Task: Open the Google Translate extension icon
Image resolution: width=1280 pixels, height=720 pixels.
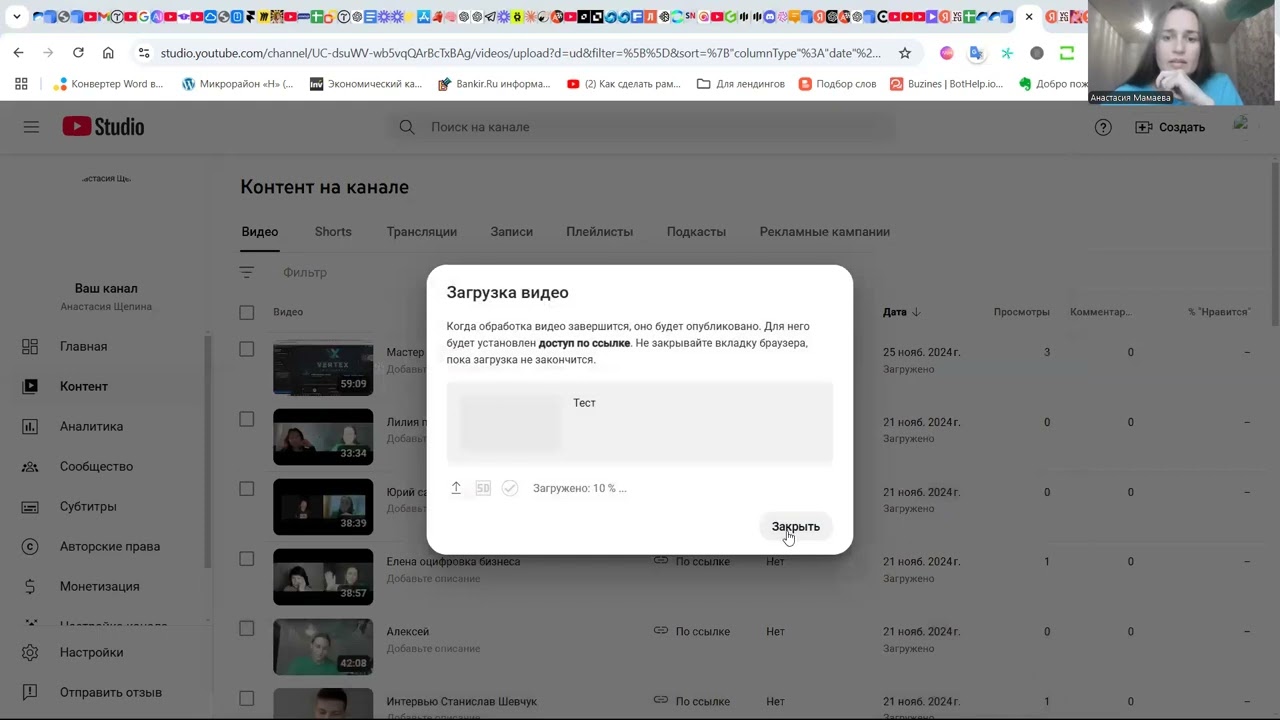Action: (x=976, y=53)
